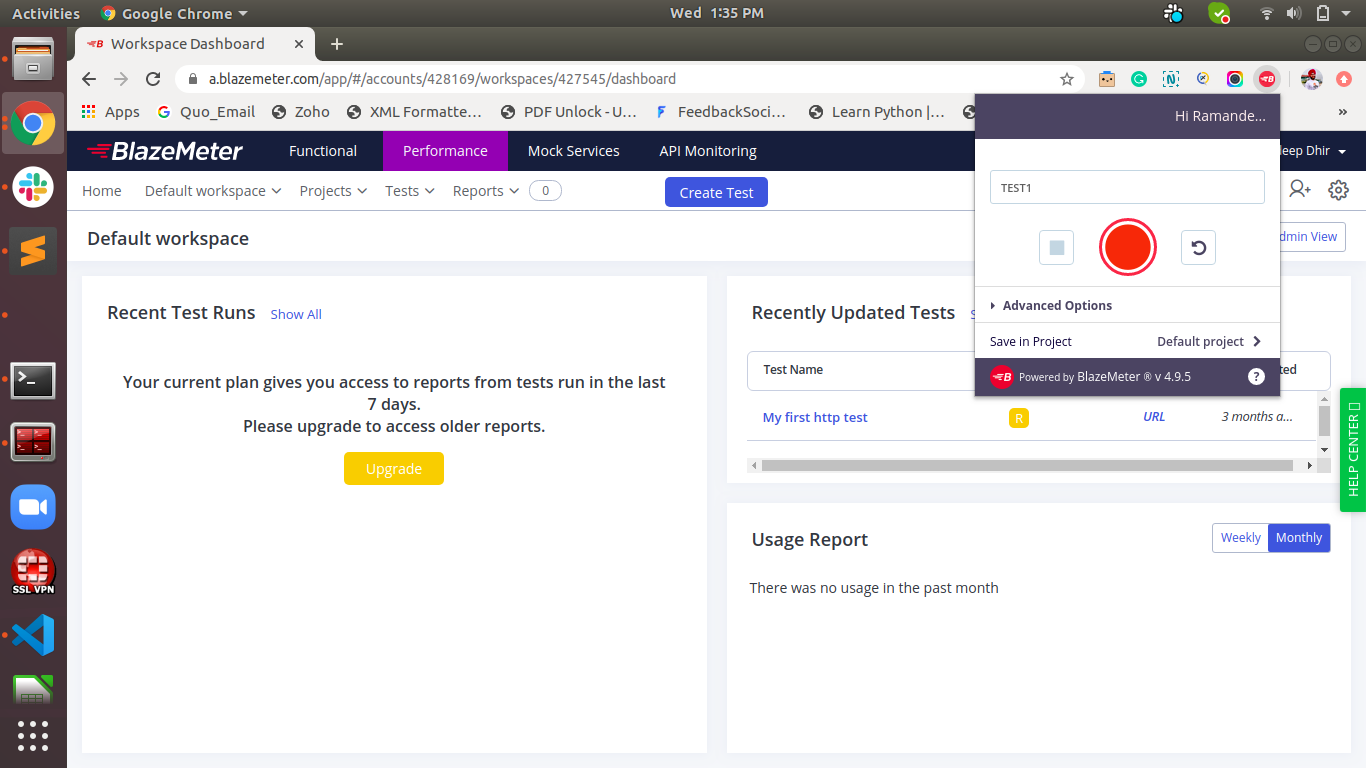Launch Visual Studio Code from dock
Viewport: 1366px width, 768px height.
[33, 635]
